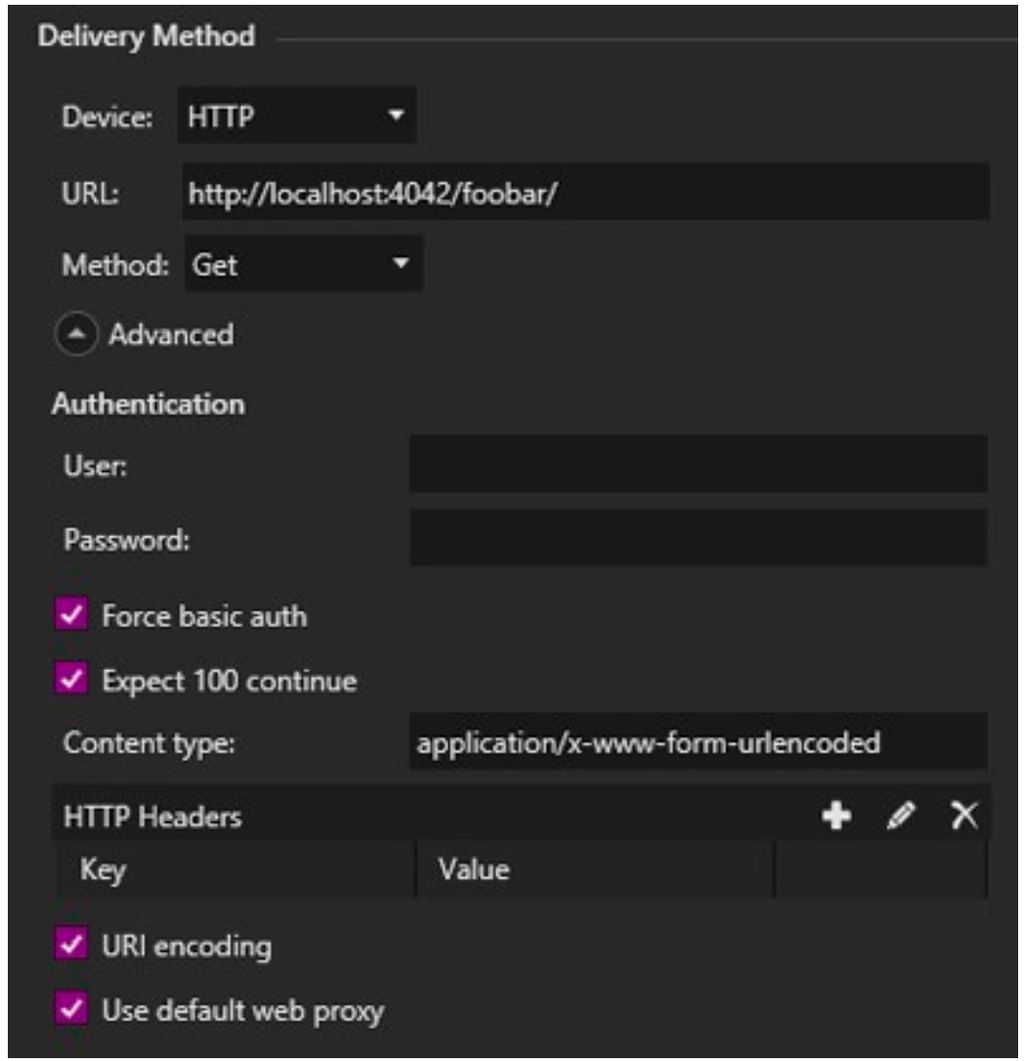Click the Method dropdown arrow
The width and height of the screenshot is (1024, 1061).
pos(401,263)
